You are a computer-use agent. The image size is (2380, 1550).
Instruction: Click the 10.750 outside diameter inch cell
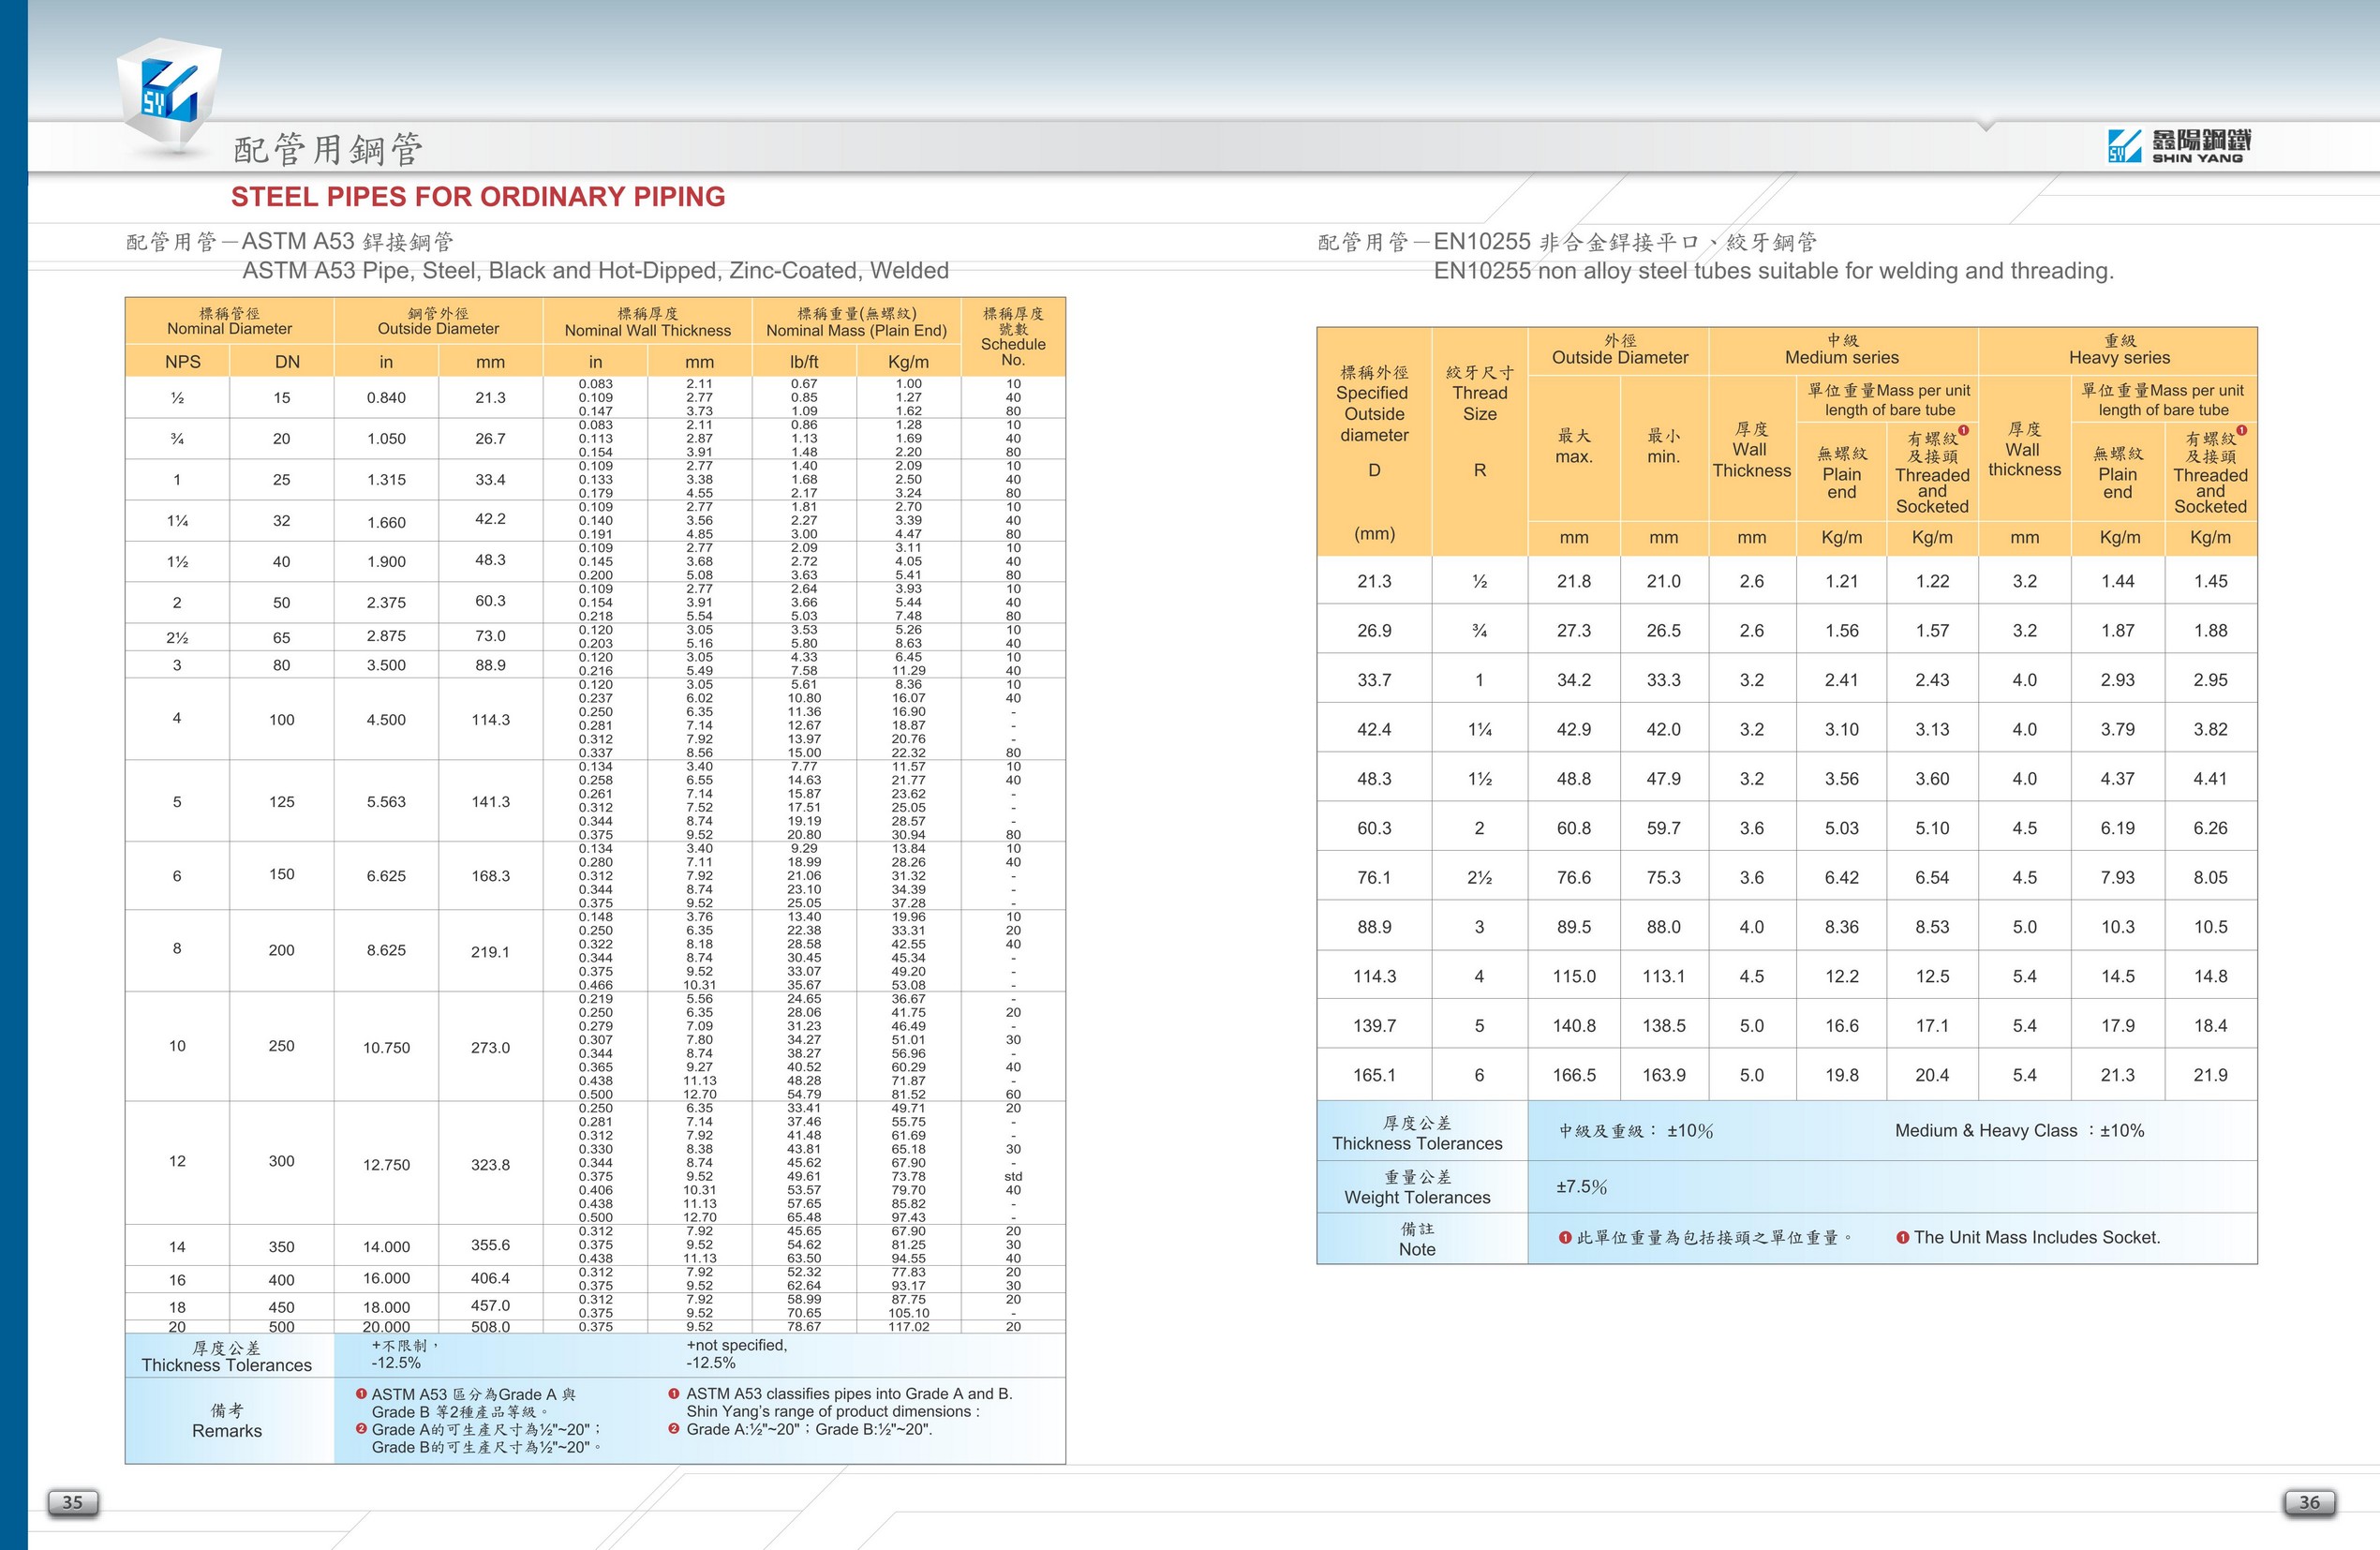(386, 1047)
